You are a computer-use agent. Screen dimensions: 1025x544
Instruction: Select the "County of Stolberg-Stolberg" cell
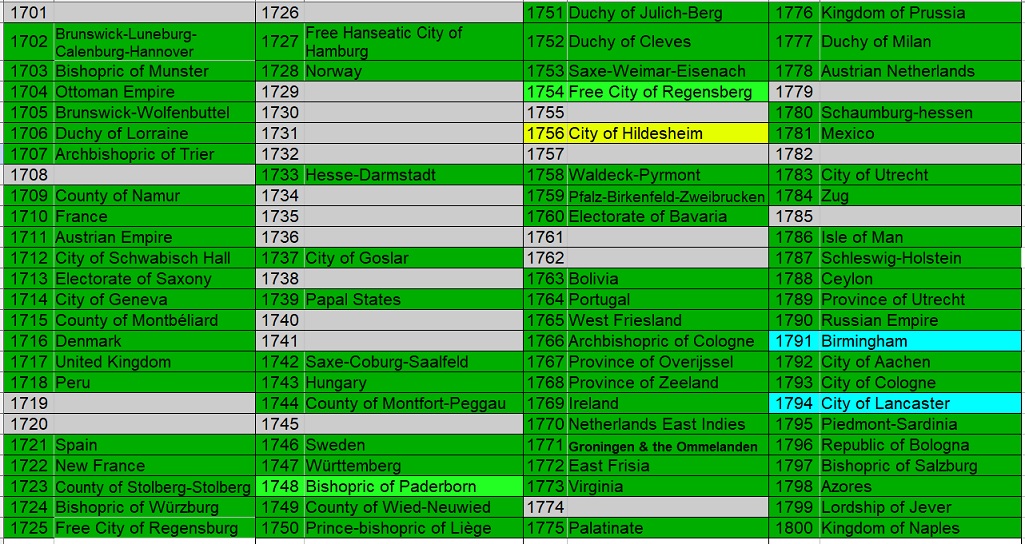click(154, 487)
